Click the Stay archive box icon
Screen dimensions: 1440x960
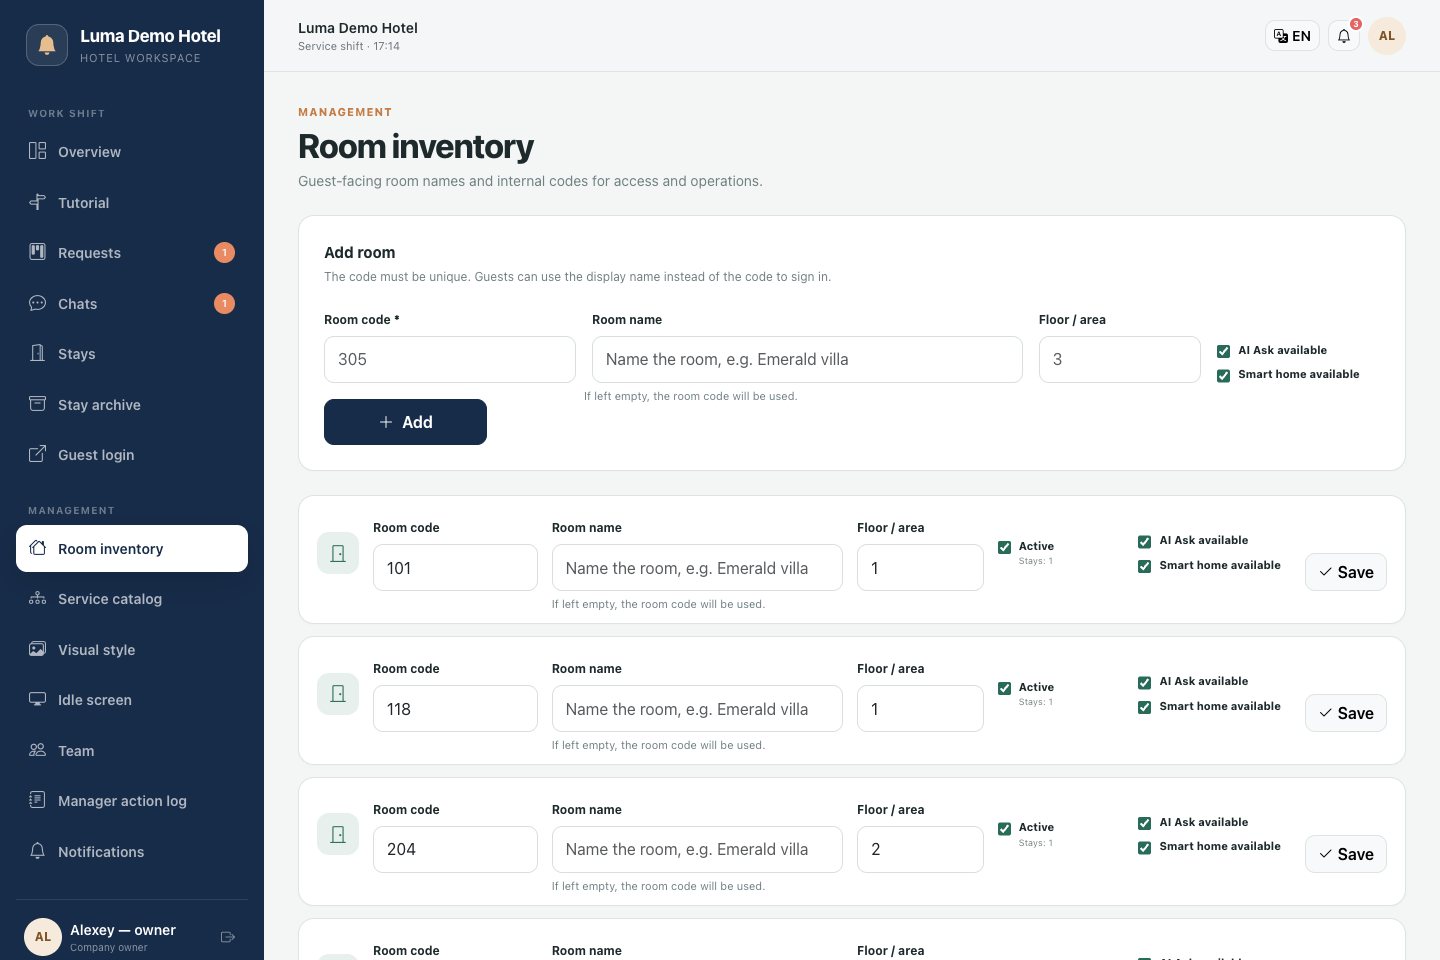37,404
